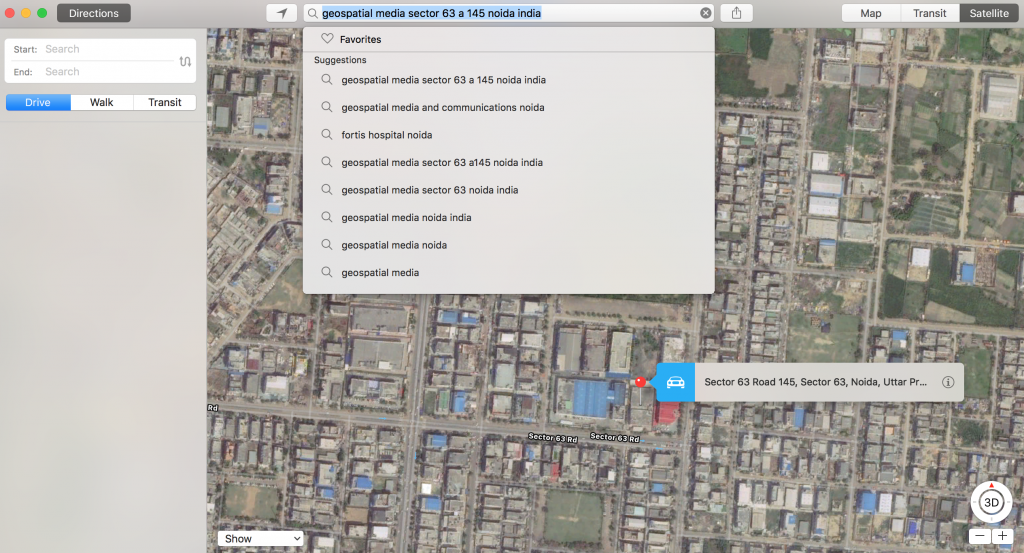Image resolution: width=1024 pixels, height=553 pixels.
Task: Click the heart icon beside Favorites
Action: (x=327, y=39)
